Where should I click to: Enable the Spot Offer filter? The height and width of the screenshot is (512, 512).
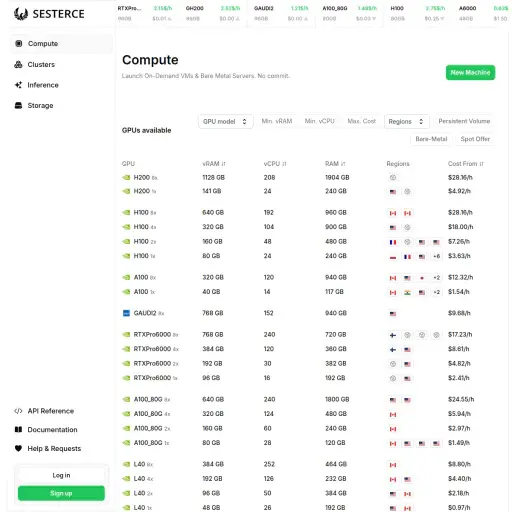(x=475, y=139)
